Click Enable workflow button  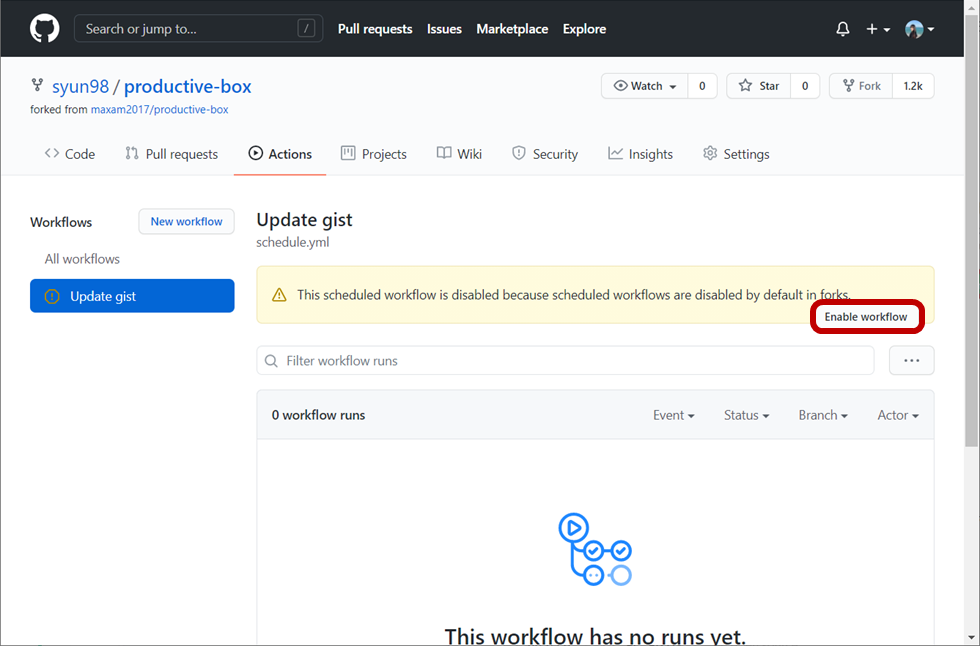pyautogui.click(x=866, y=317)
